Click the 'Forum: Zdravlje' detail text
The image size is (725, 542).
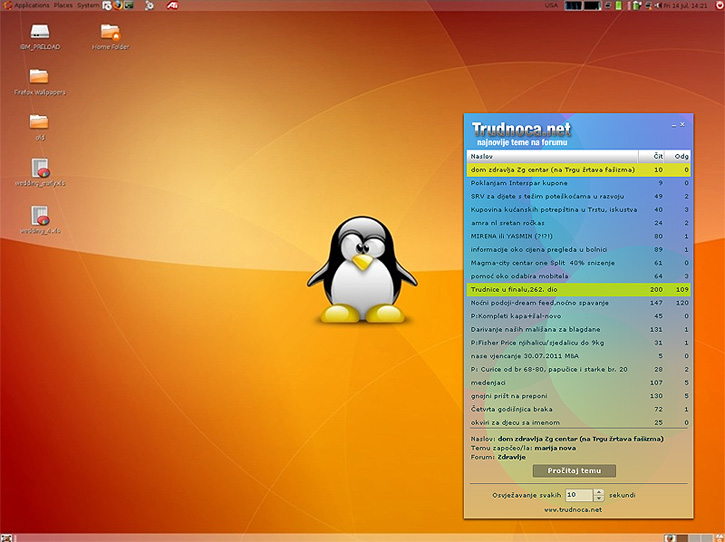click(x=498, y=457)
